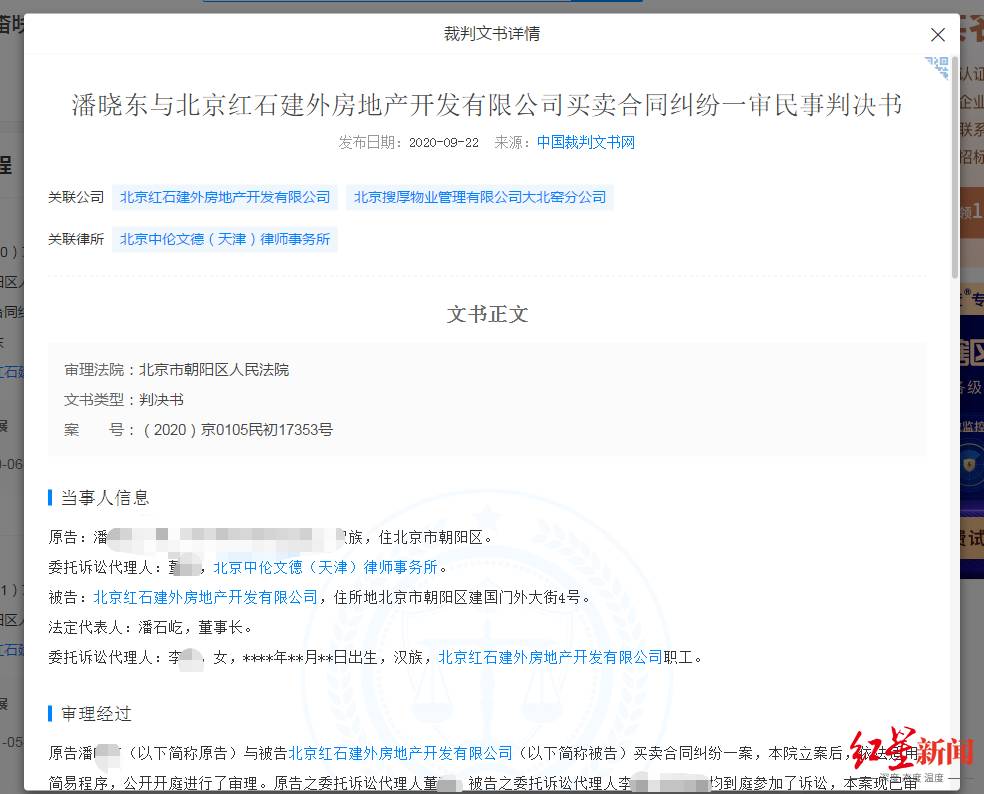The height and width of the screenshot is (794, 984).
Task: Open 北京红石建外房地产开发有限公司 related company tag
Action: (x=225, y=197)
